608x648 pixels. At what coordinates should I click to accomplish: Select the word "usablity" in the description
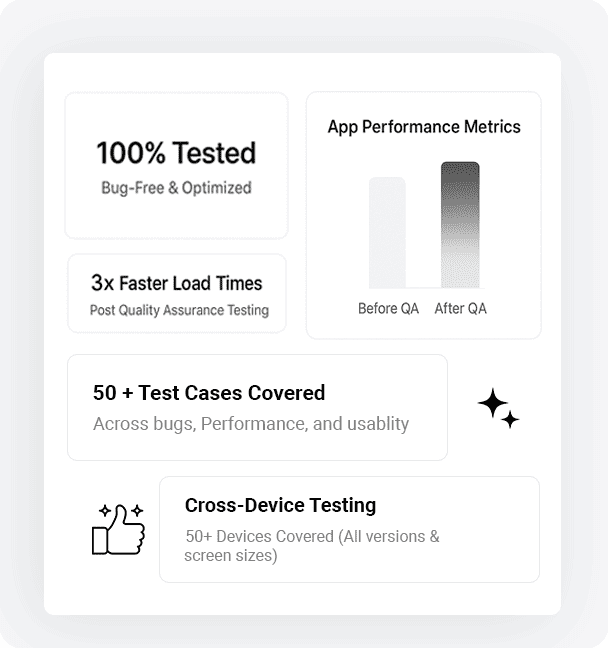click(378, 423)
